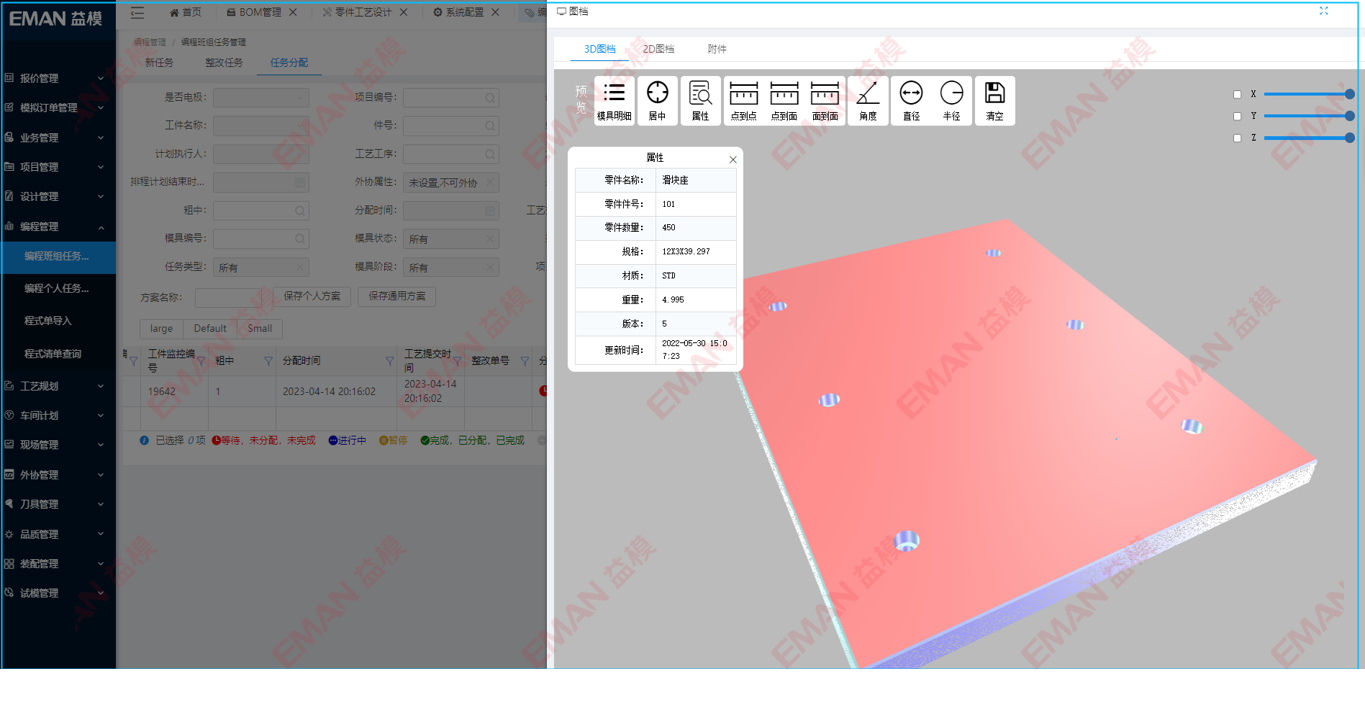The width and height of the screenshot is (1365, 713).
Task: Switch to the 整改任务 tab
Action: click(224, 63)
